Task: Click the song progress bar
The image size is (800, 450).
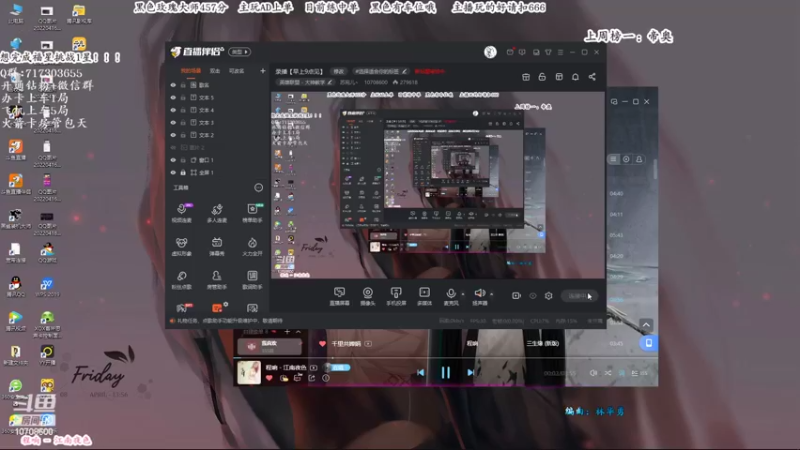Action: (x=443, y=358)
